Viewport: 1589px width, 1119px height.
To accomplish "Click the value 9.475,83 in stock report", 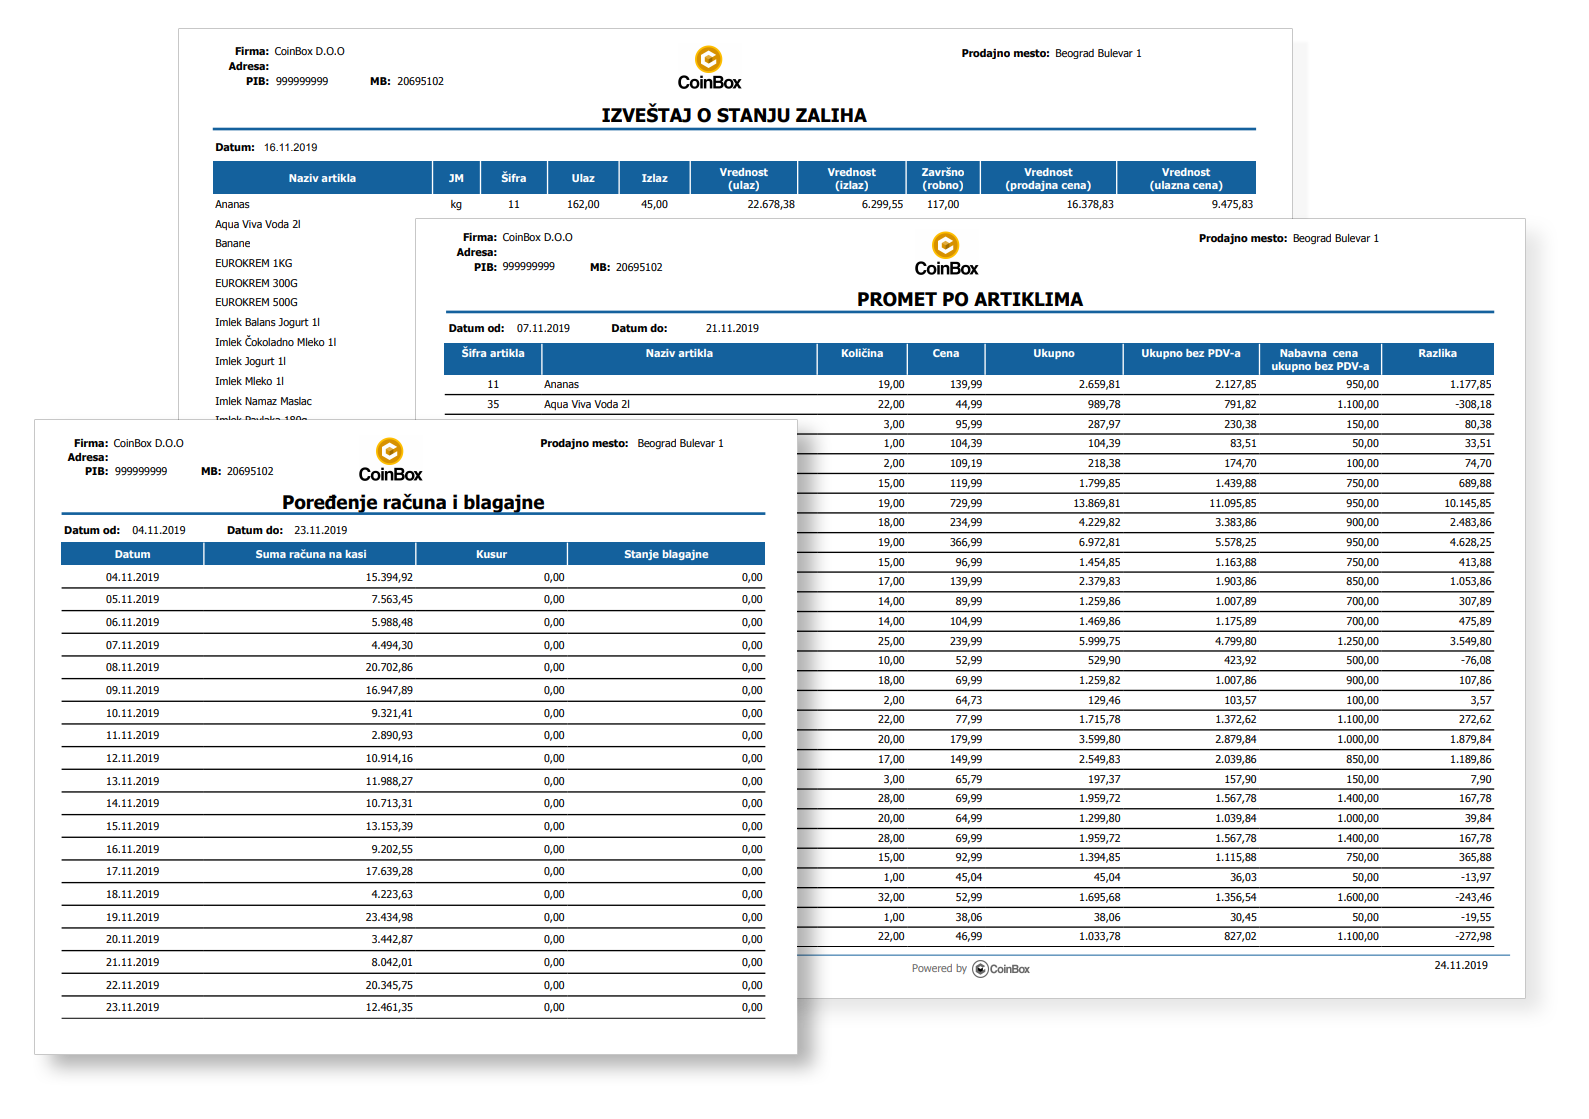I will pyautogui.click(x=1232, y=204).
